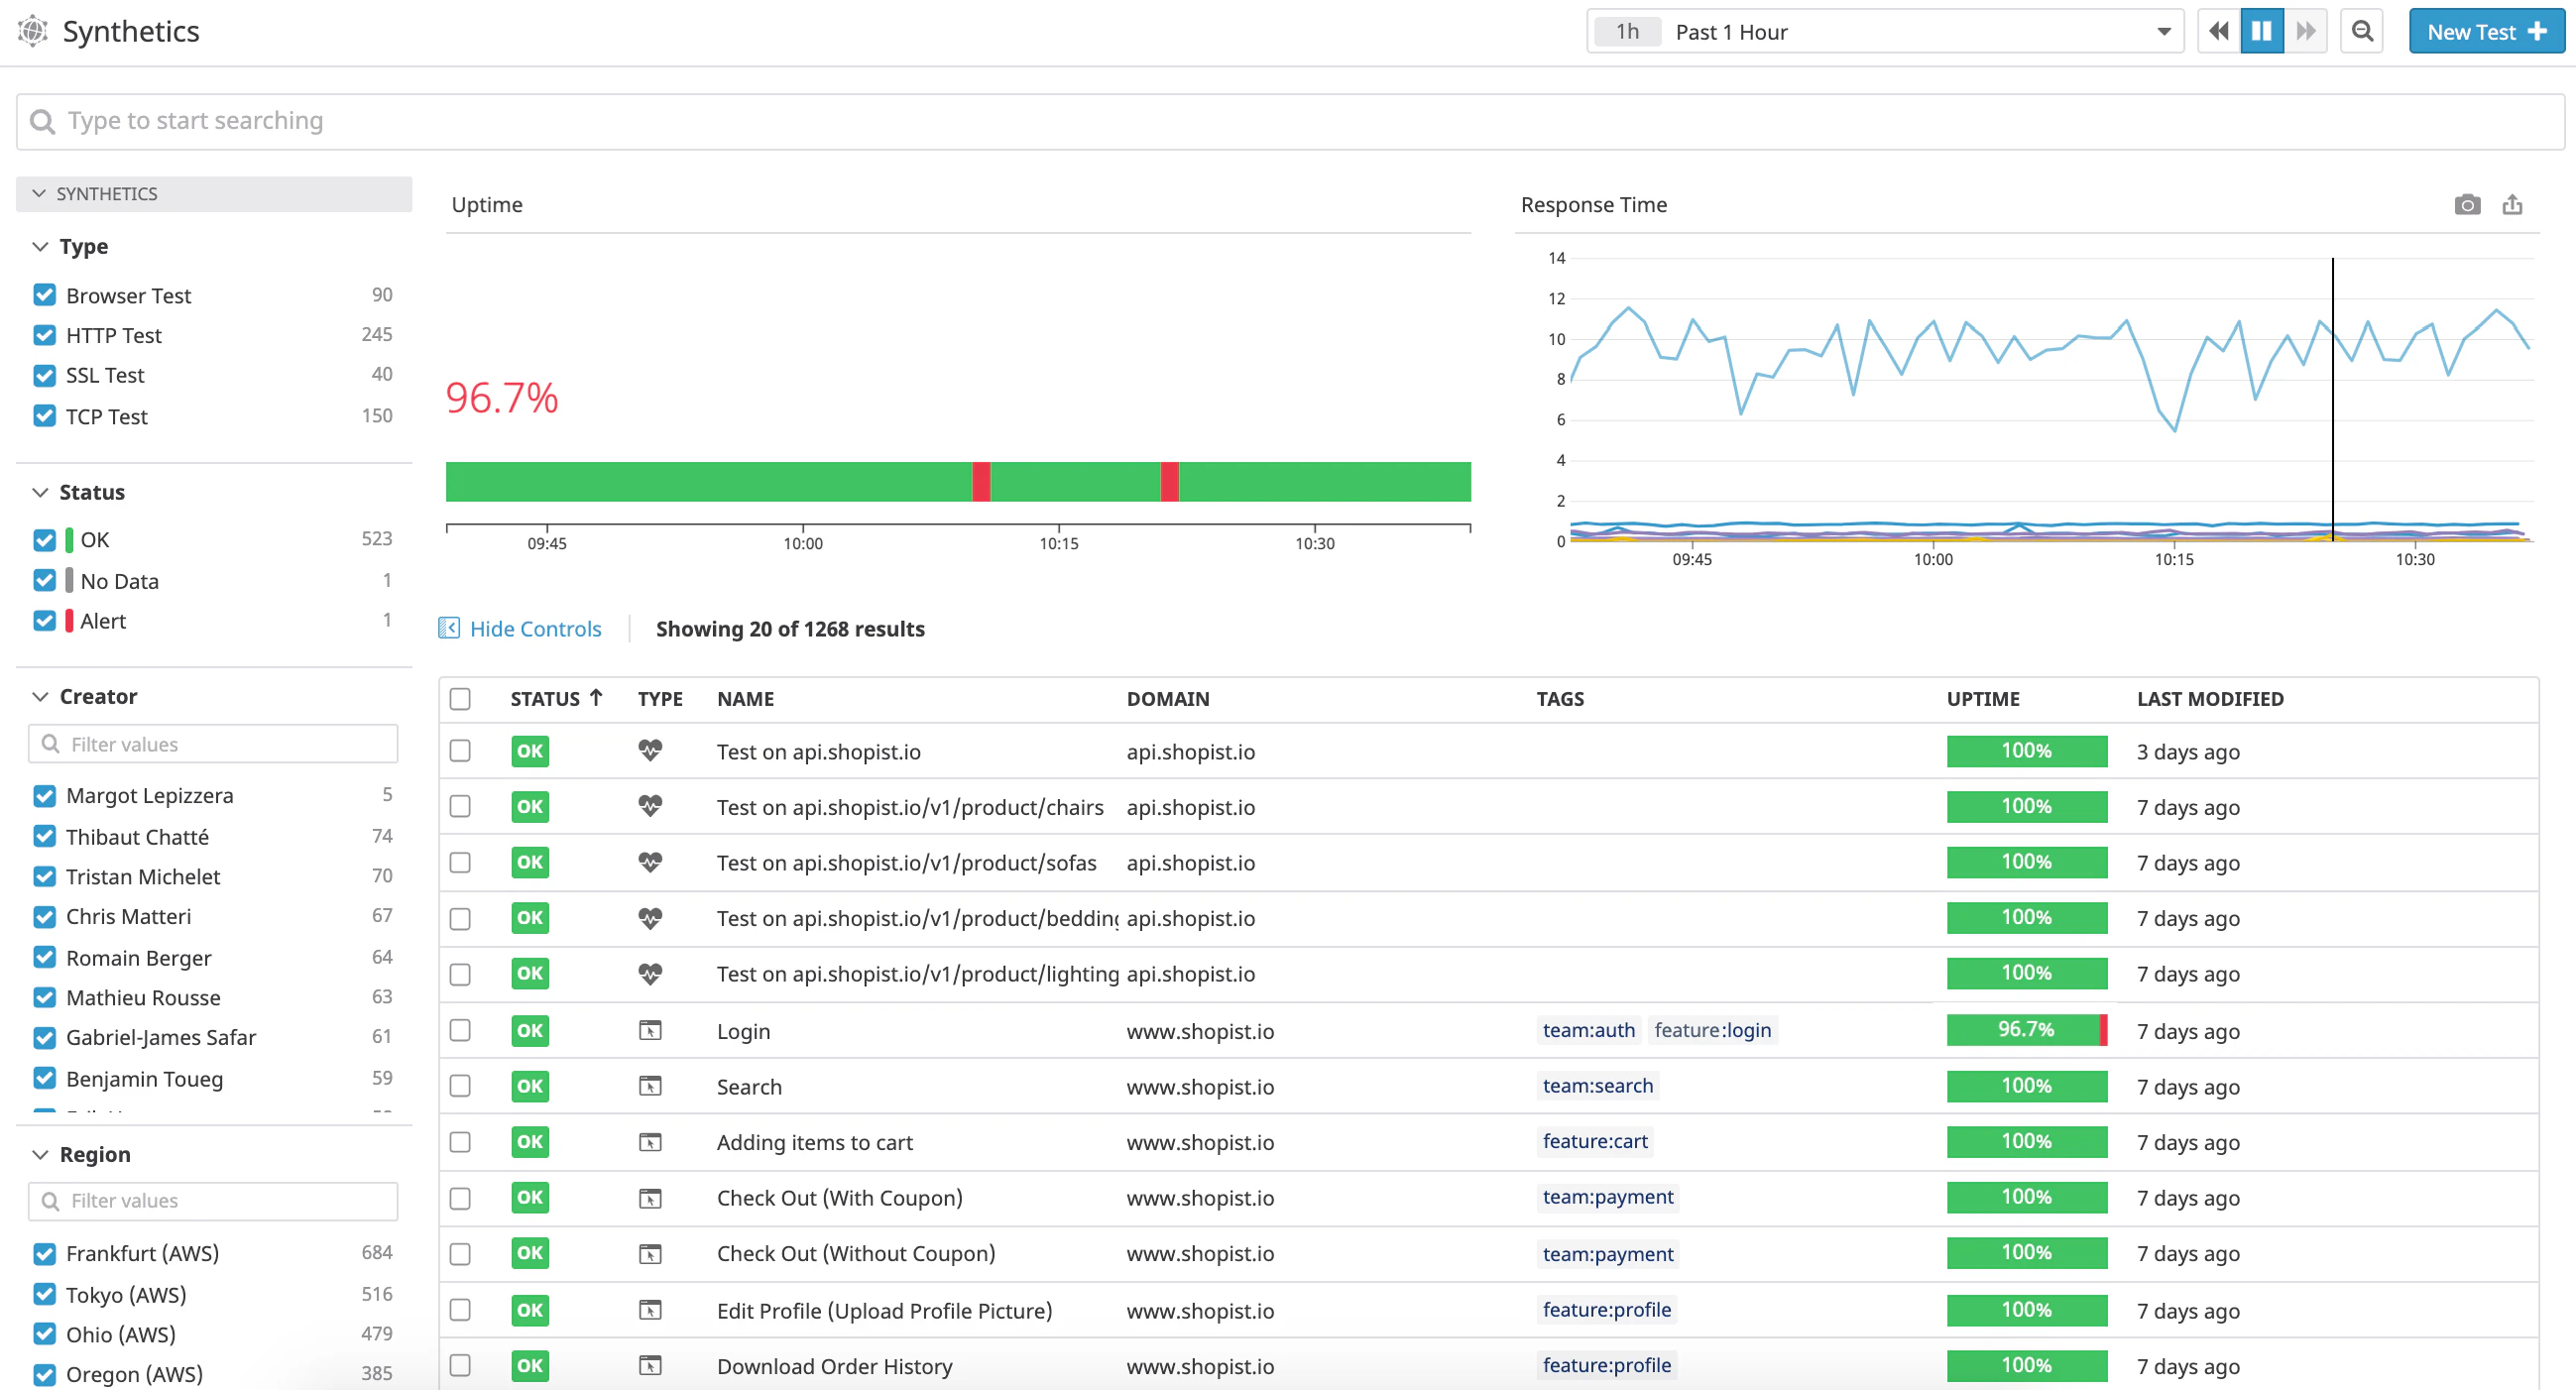Click the first red segment in uptime bar
Viewport: 2576px width, 1390px height.
tap(981, 482)
